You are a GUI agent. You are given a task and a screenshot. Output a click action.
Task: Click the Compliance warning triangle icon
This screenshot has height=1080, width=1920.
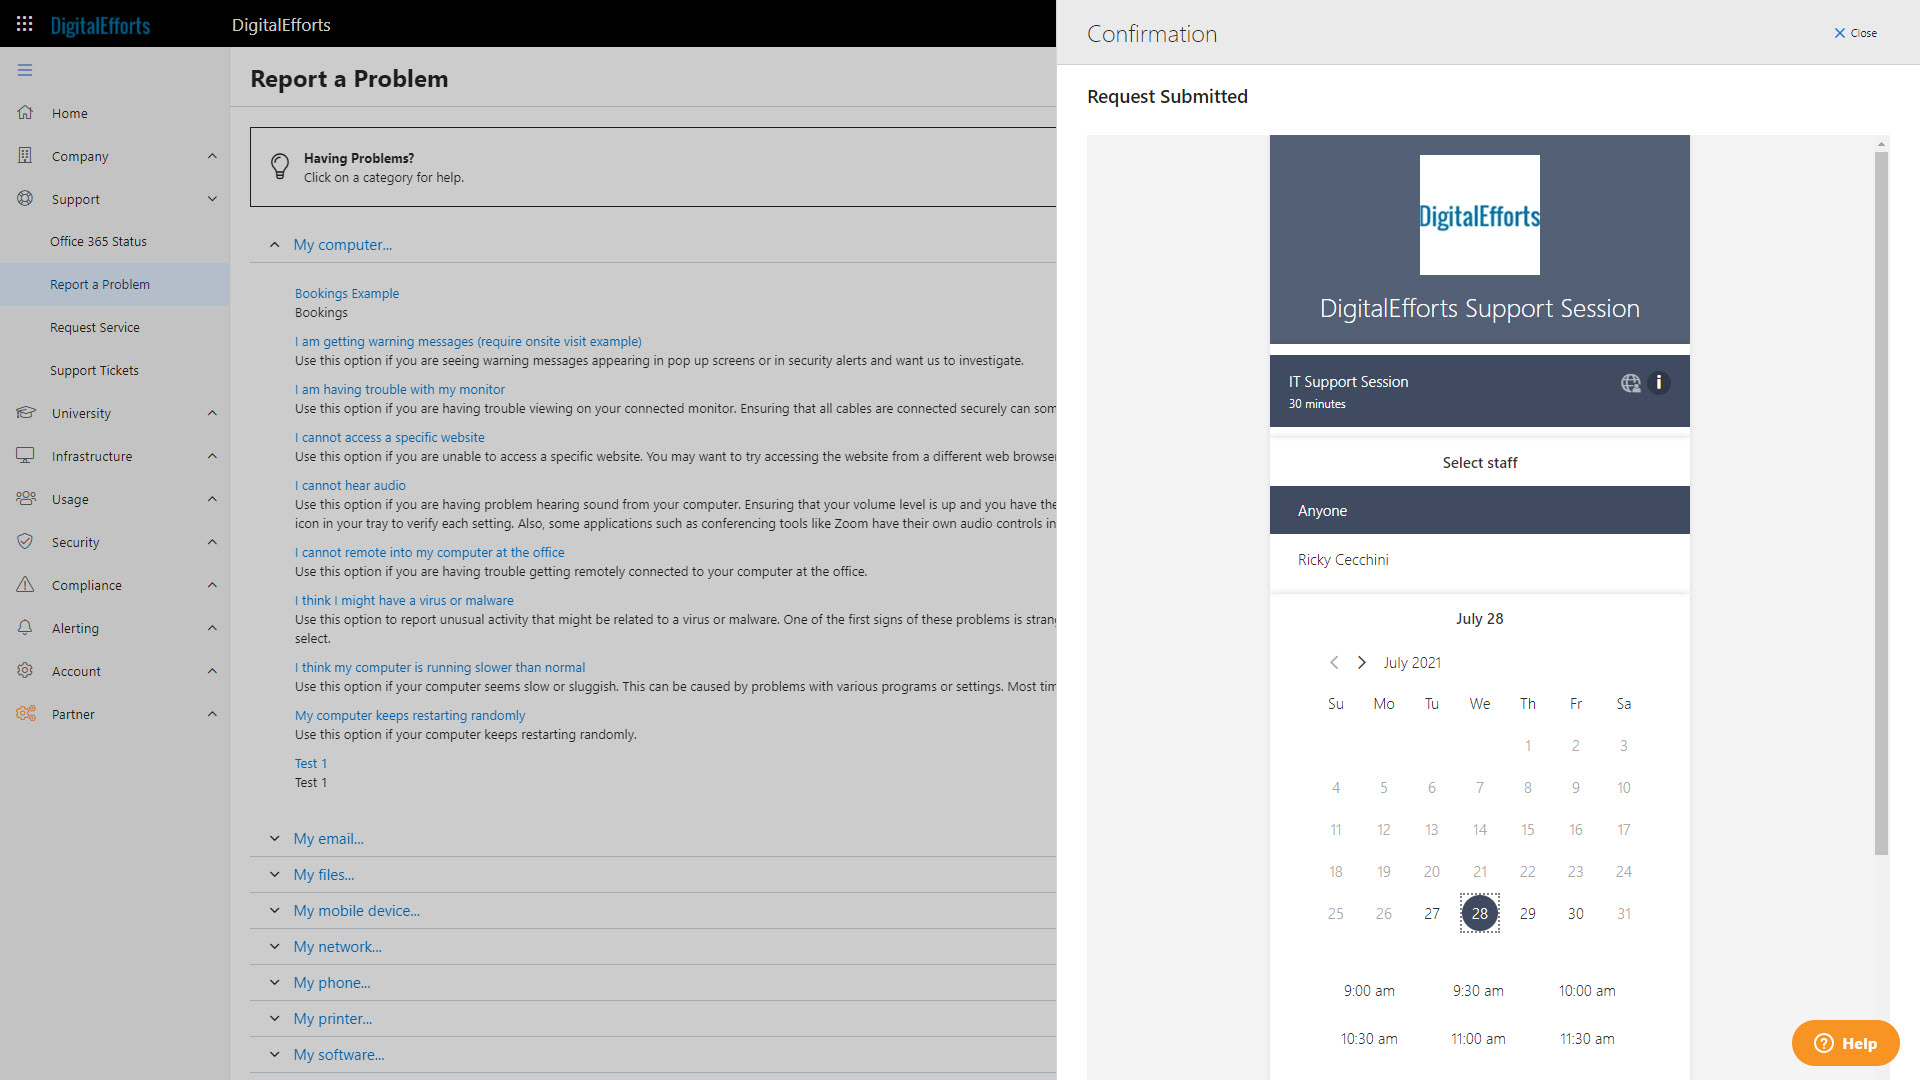point(25,585)
